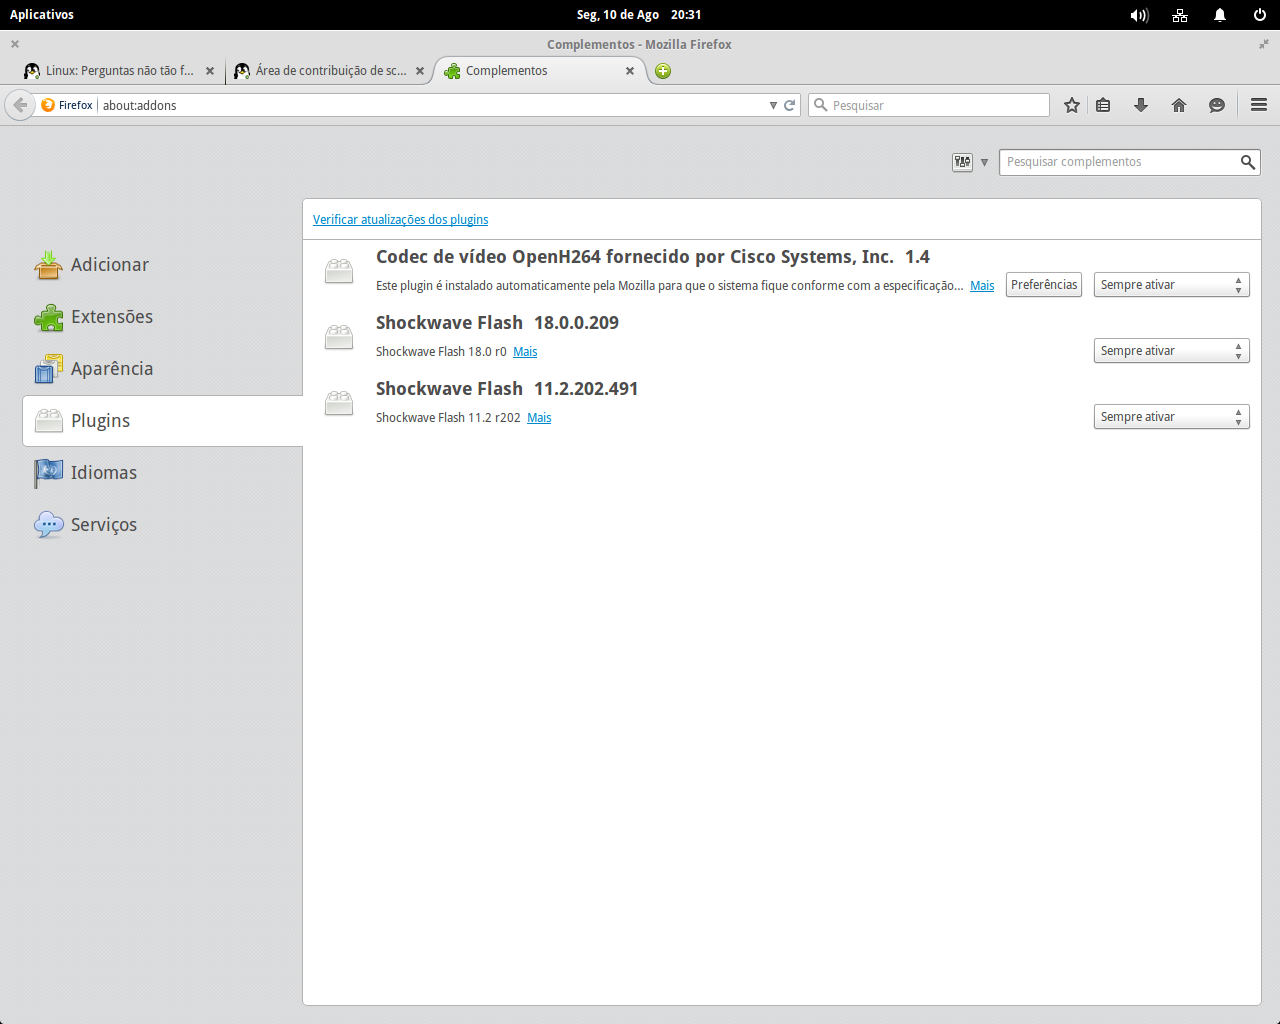Click the OpenH264 plugin brick icon
1280x1024 pixels.
(339, 271)
